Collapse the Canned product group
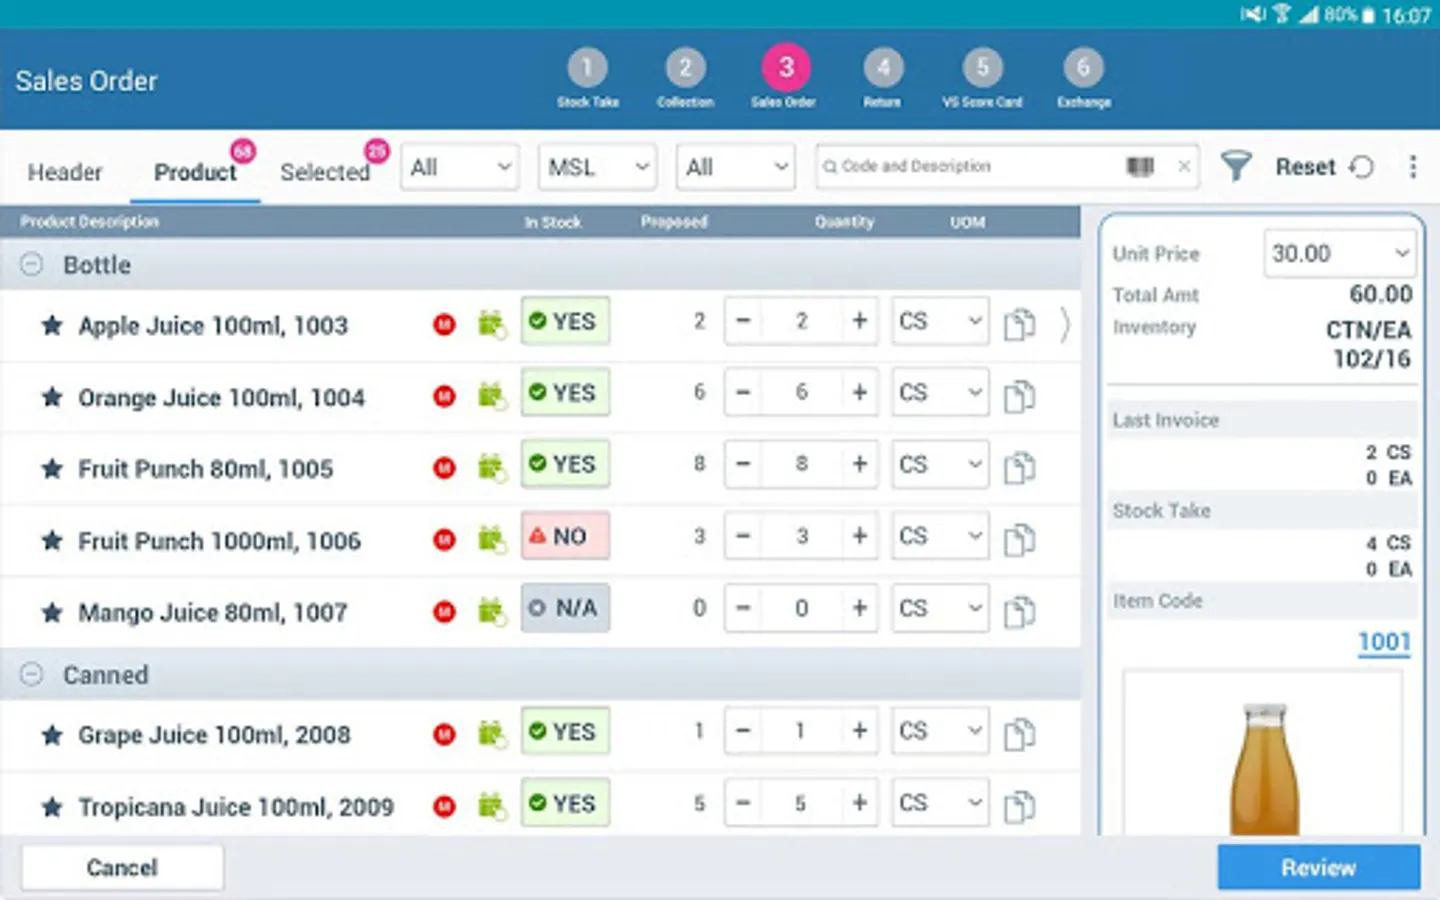This screenshot has height=900, width=1440. pyautogui.click(x=31, y=675)
